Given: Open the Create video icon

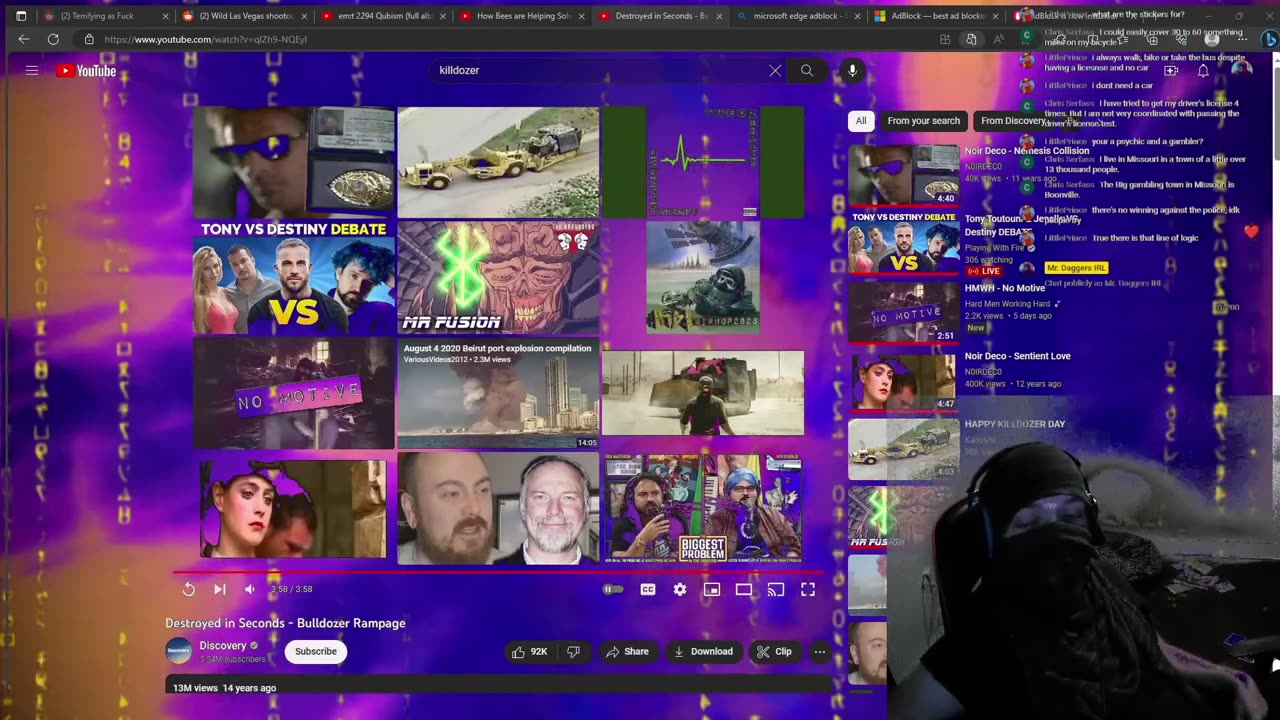Looking at the screenshot, I should pos(1171,71).
